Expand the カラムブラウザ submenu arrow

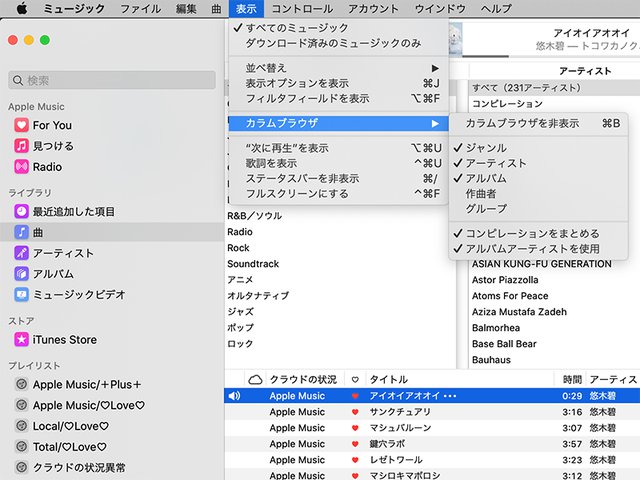pos(434,123)
